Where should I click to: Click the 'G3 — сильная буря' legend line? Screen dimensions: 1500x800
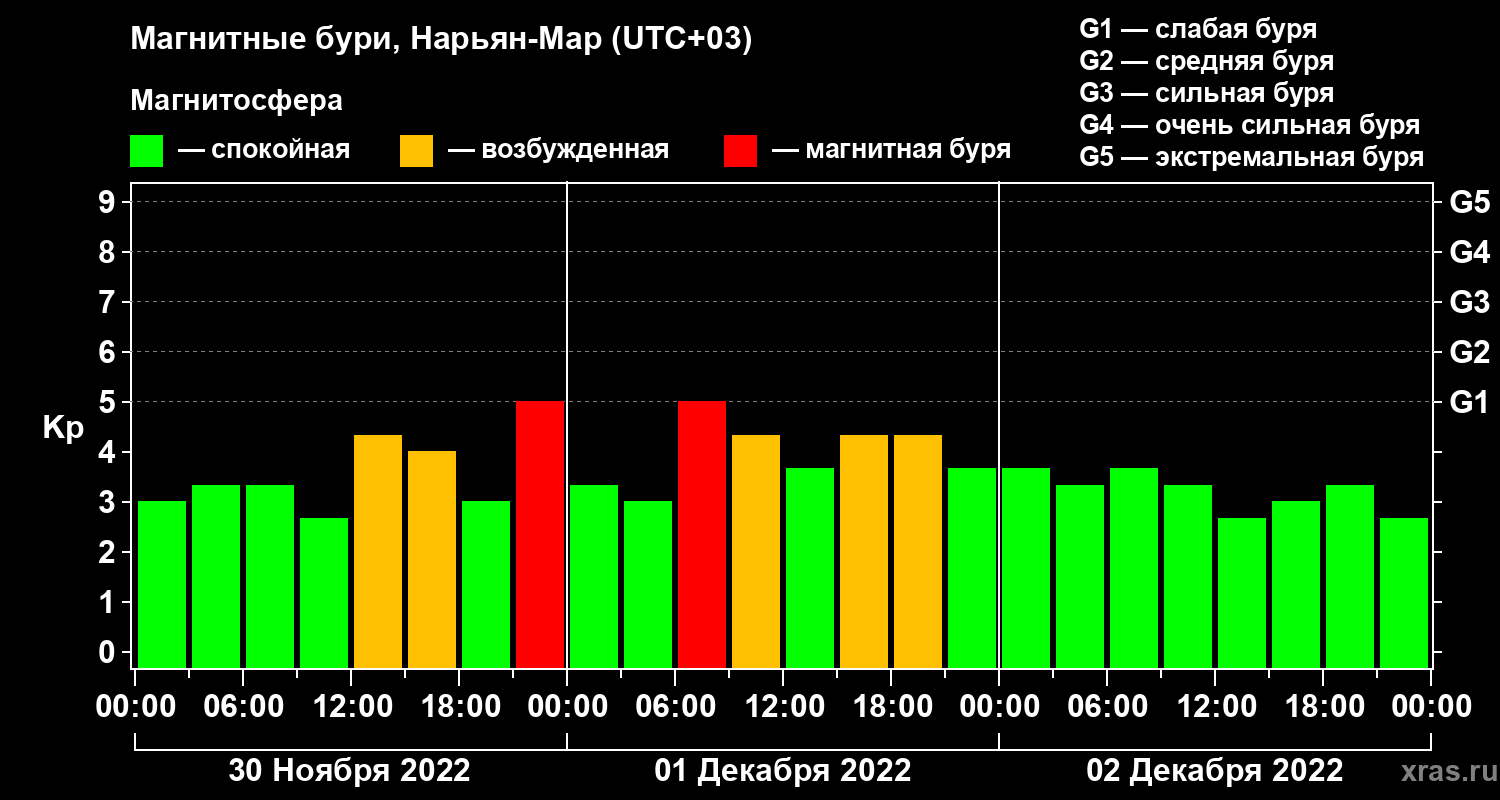(x=1206, y=93)
